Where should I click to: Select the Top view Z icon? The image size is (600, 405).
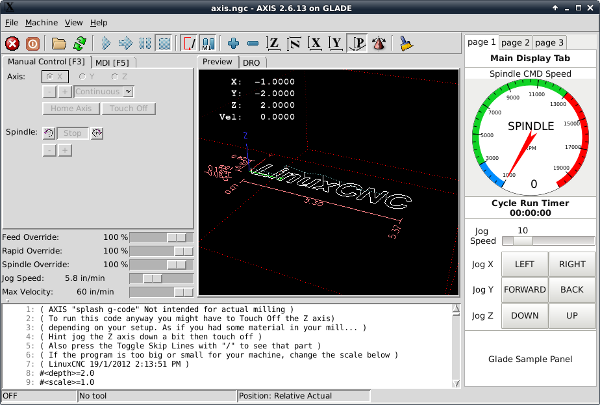[x=273, y=44]
